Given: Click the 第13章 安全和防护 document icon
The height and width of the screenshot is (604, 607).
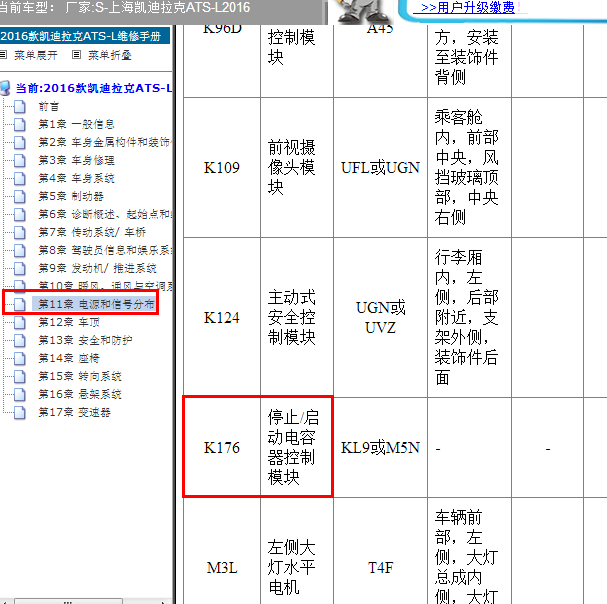Looking at the screenshot, I should (20, 341).
